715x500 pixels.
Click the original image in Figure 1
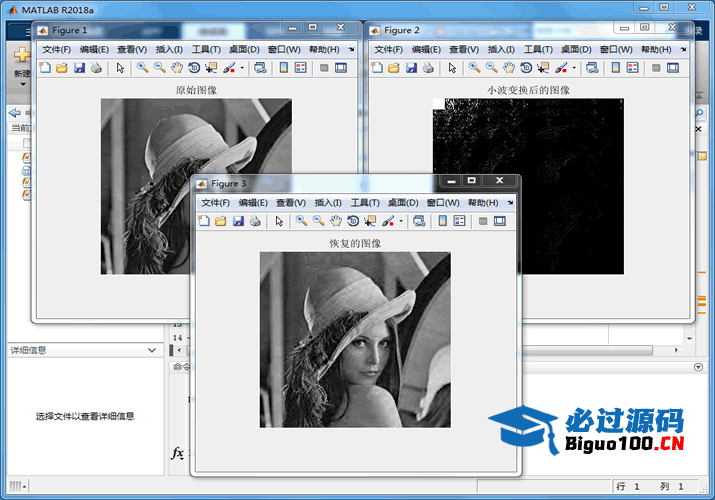point(196,186)
